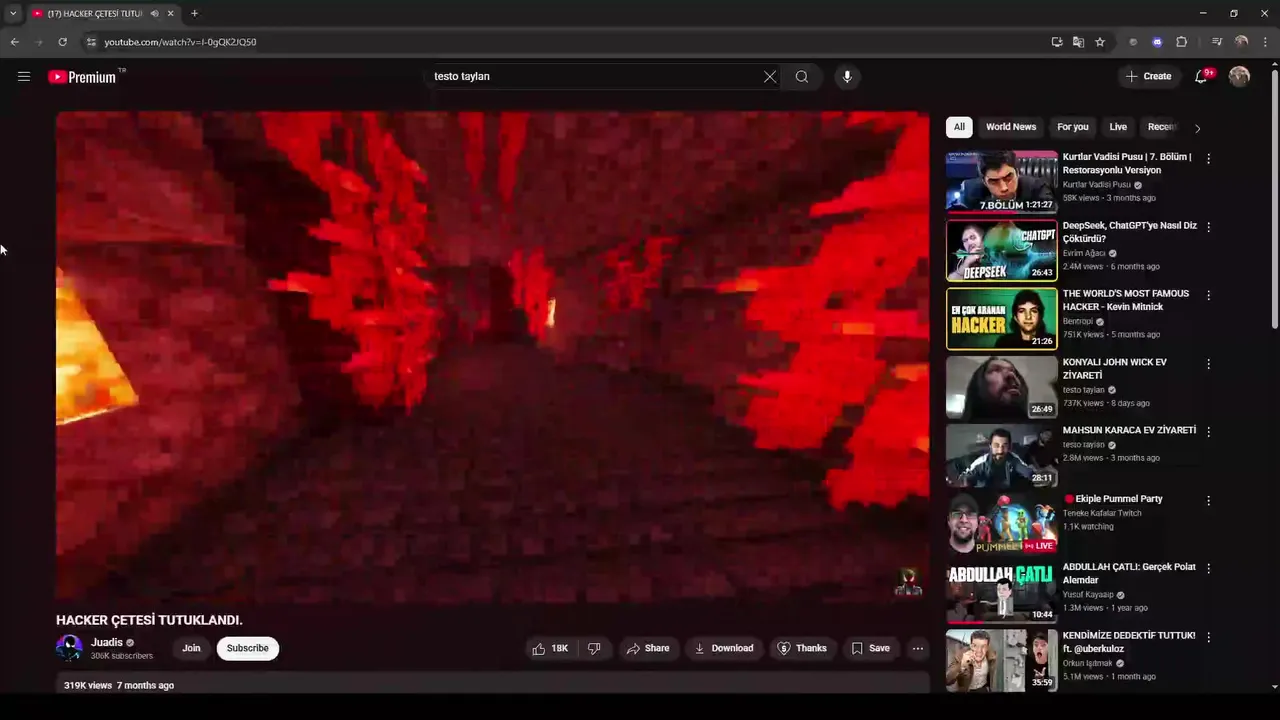Open the Ekiple Pummel Party live thumbnail

point(1001,523)
